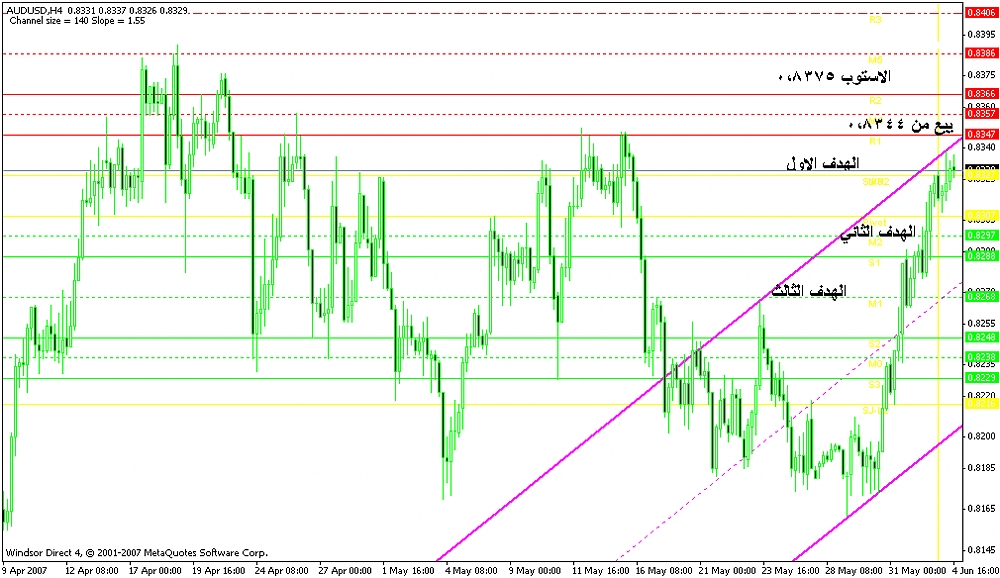Click the yellow R1 pivot level label
Image resolution: width=1000 pixels, height=578 pixels.
(874, 140)
